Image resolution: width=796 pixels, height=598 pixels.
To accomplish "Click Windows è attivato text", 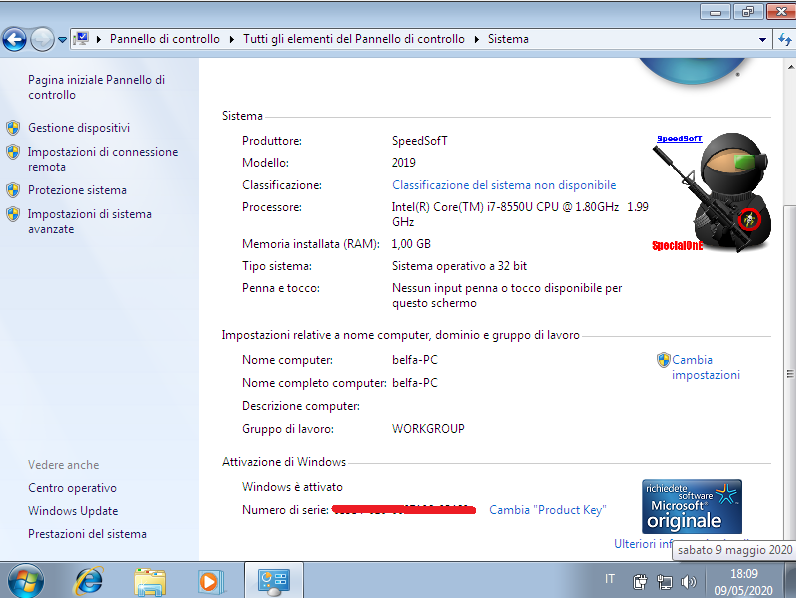I will [x=292, y=487].
